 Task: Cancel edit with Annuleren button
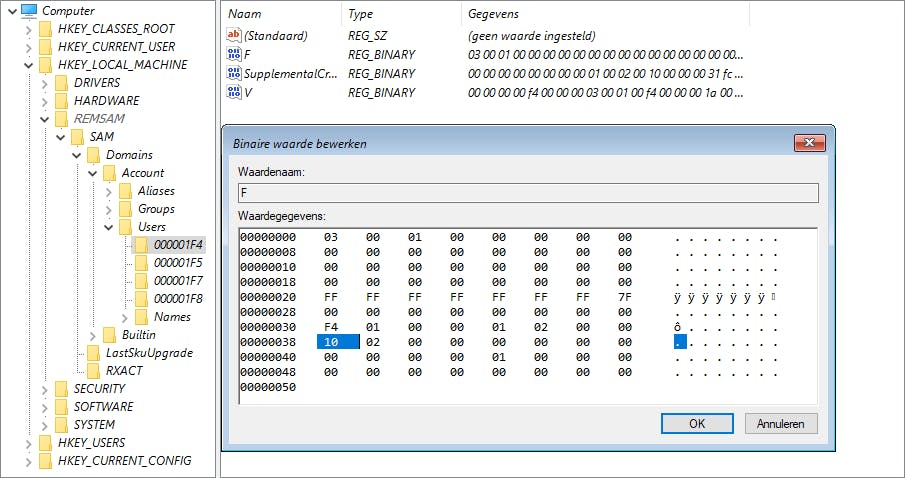(781, 423)
